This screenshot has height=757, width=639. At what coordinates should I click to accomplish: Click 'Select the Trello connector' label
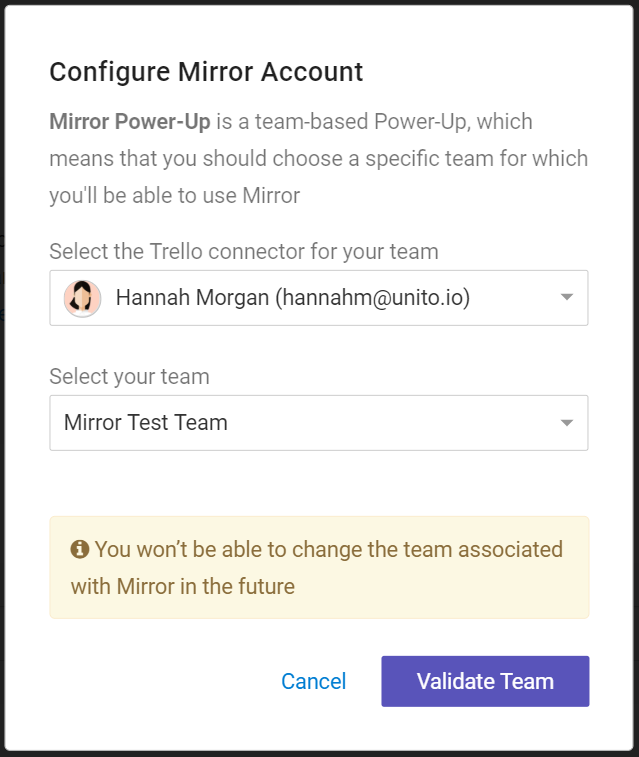coord(244,252)
